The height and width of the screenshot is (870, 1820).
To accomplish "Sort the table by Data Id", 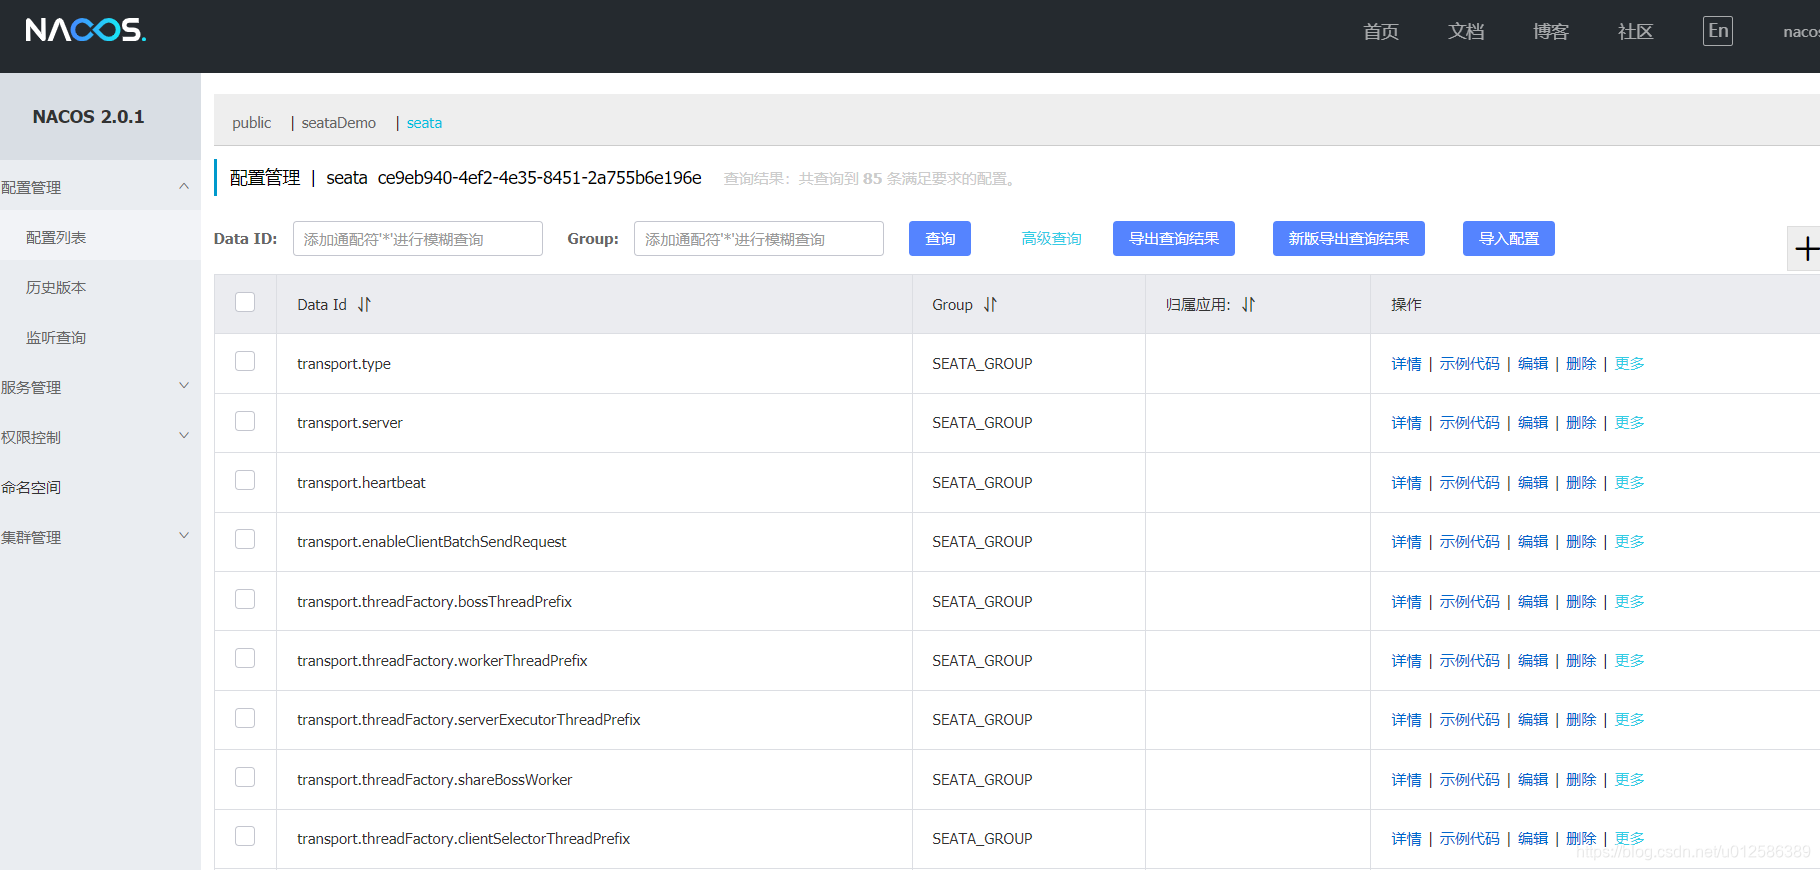I will click(x=364, y=305).
